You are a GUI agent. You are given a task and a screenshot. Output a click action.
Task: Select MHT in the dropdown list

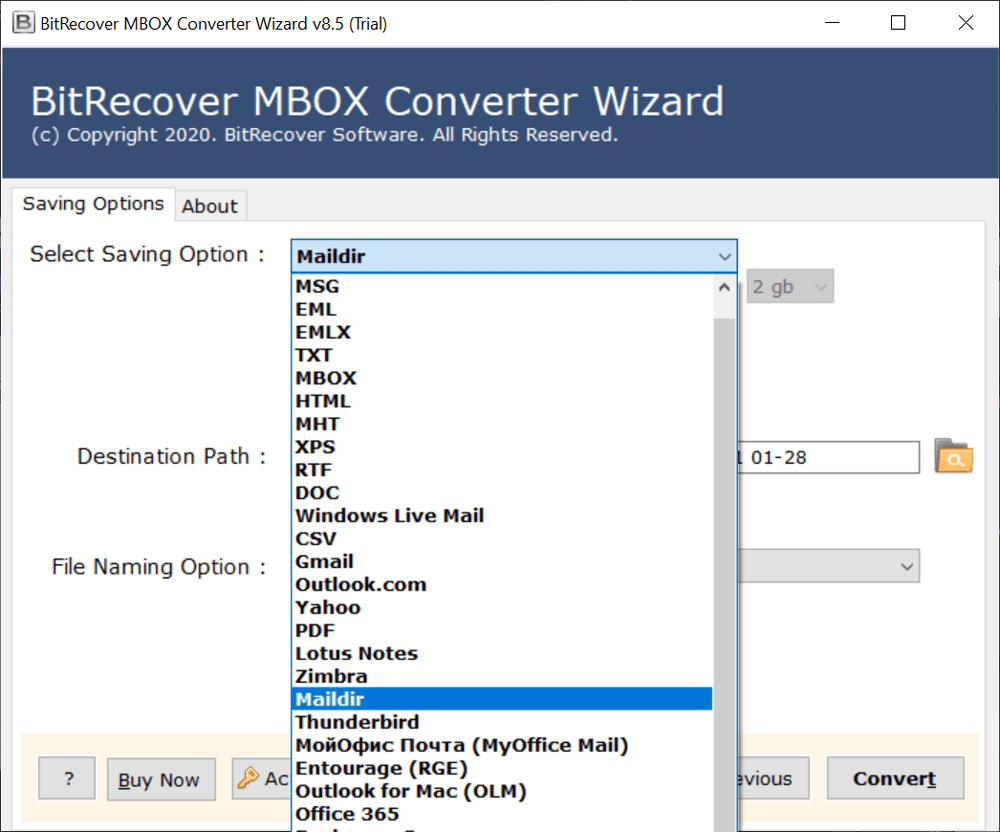click(x=502, y=424)
